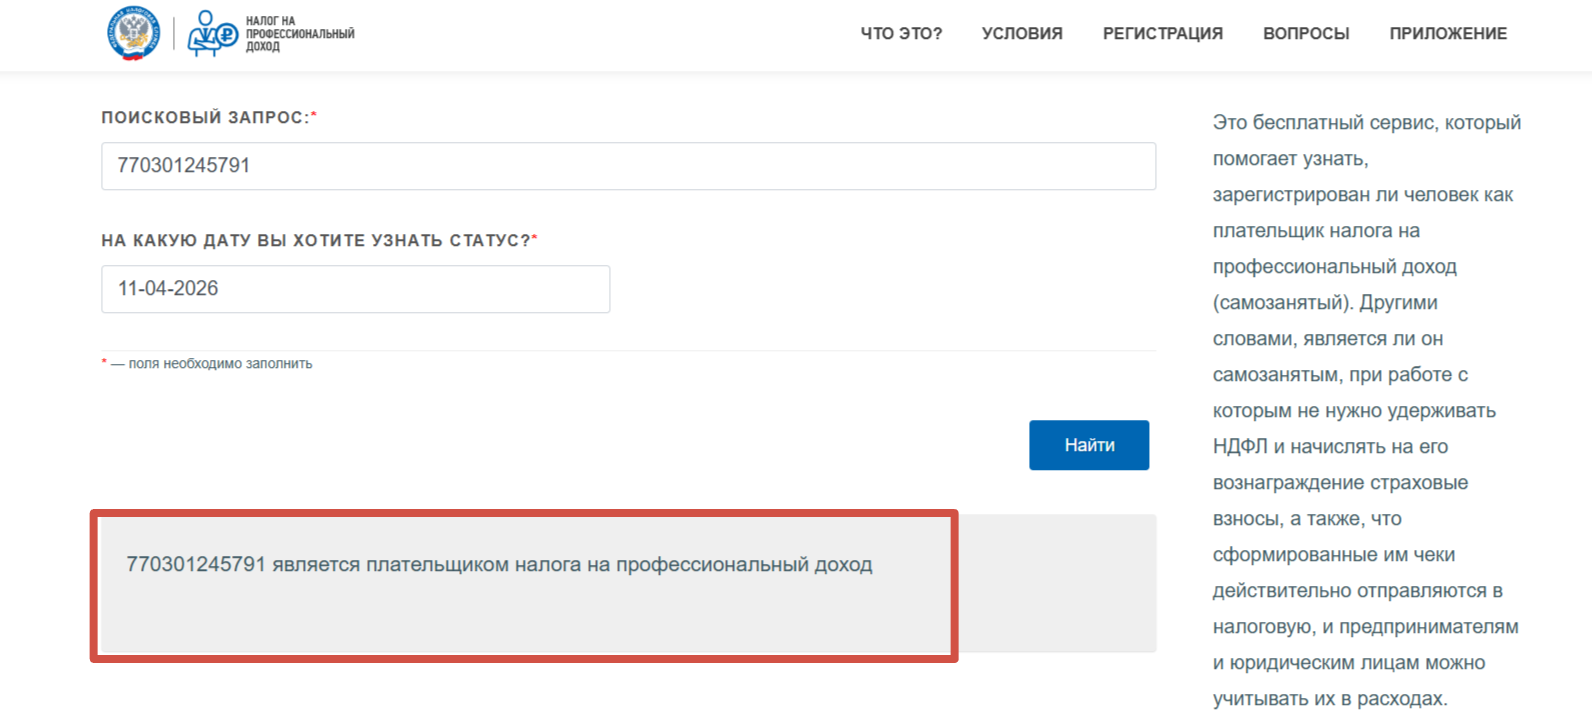Click 'Это бесплатный сервис' line in the sidebar
The height and width of the screenshot is (722, 1592).
[1366, 123]
